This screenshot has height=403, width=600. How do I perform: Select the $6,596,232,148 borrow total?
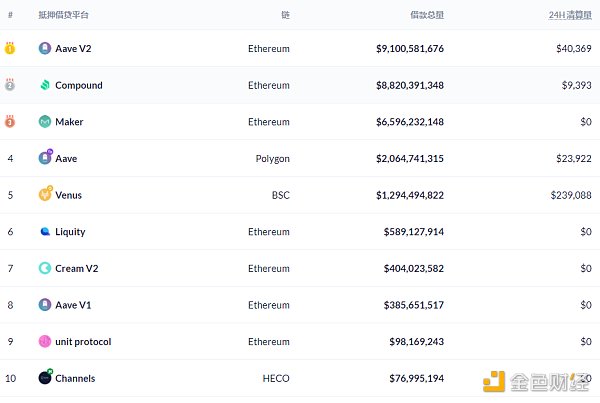pyautogui.click(x=410, y=122)
